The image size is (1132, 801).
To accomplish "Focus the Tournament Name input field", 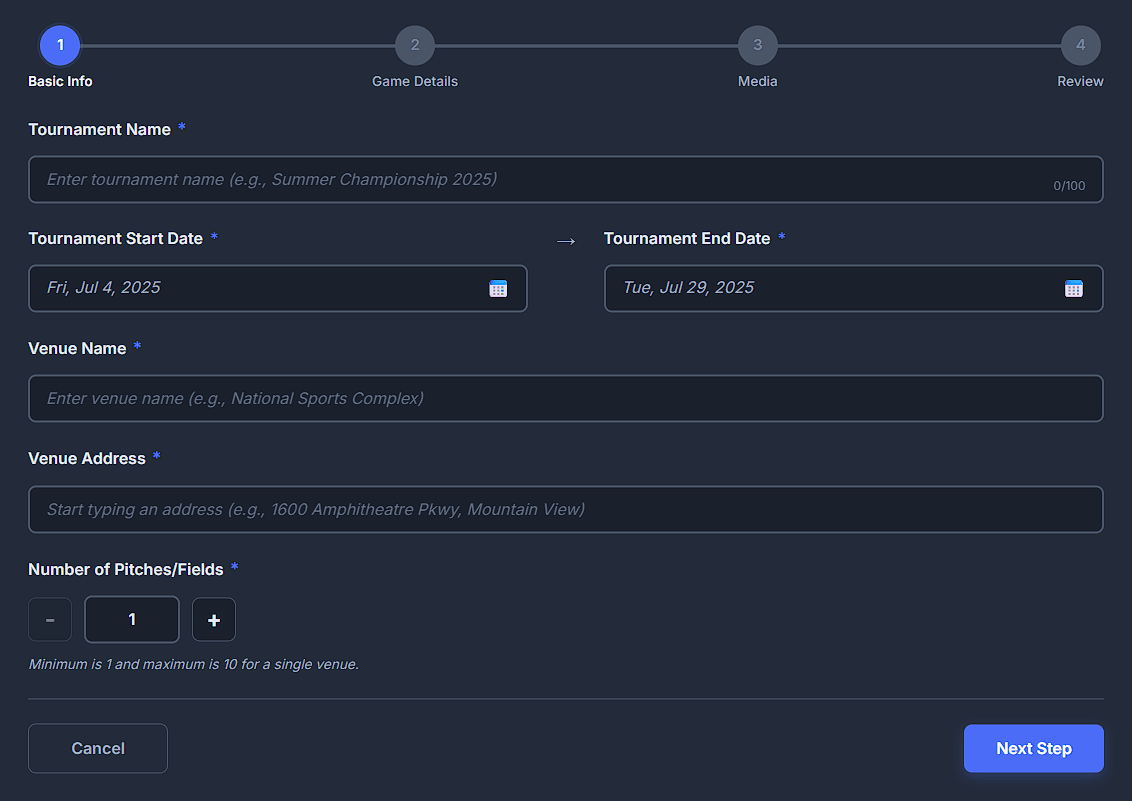I will 566,179.
